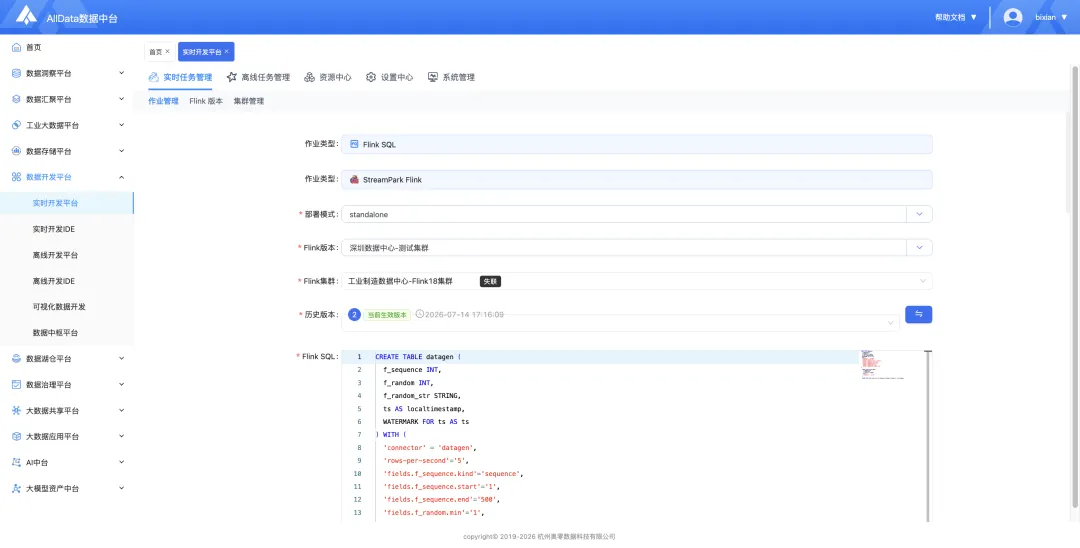Screen dimensions: 1080x548
Task: Expand the 数据汇聚平台 menu chevron
Action: point(121,99)
